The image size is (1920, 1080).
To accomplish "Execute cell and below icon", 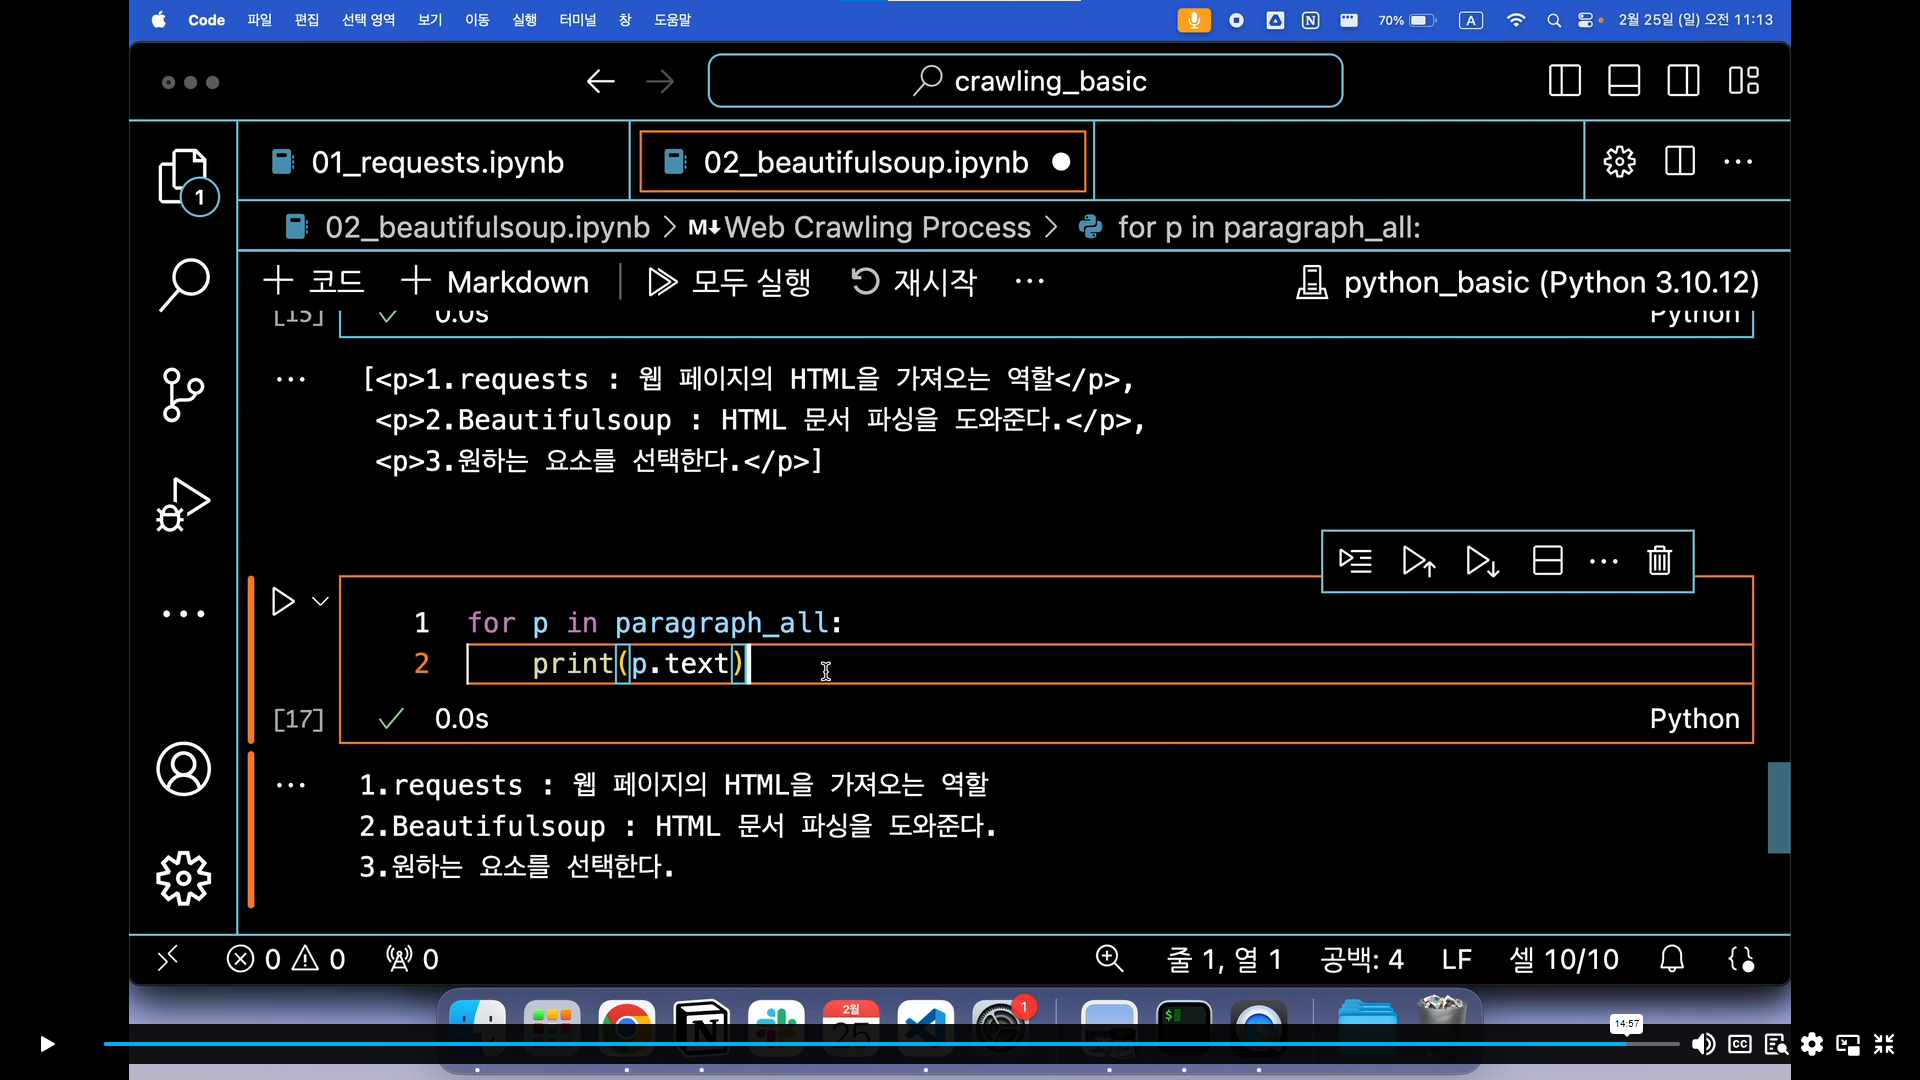I will pos(1482,561).
